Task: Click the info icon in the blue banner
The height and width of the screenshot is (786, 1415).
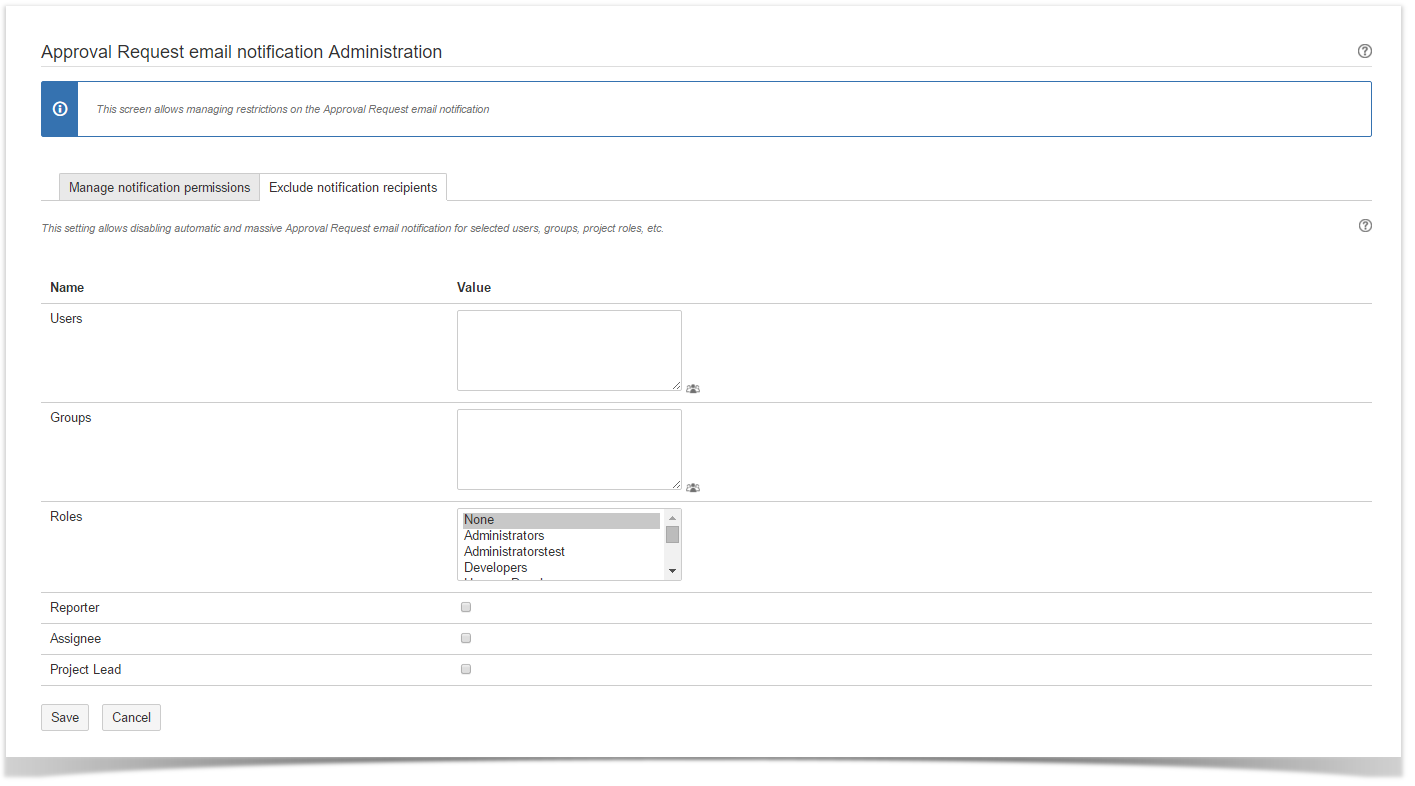Action: coord(60,109)
